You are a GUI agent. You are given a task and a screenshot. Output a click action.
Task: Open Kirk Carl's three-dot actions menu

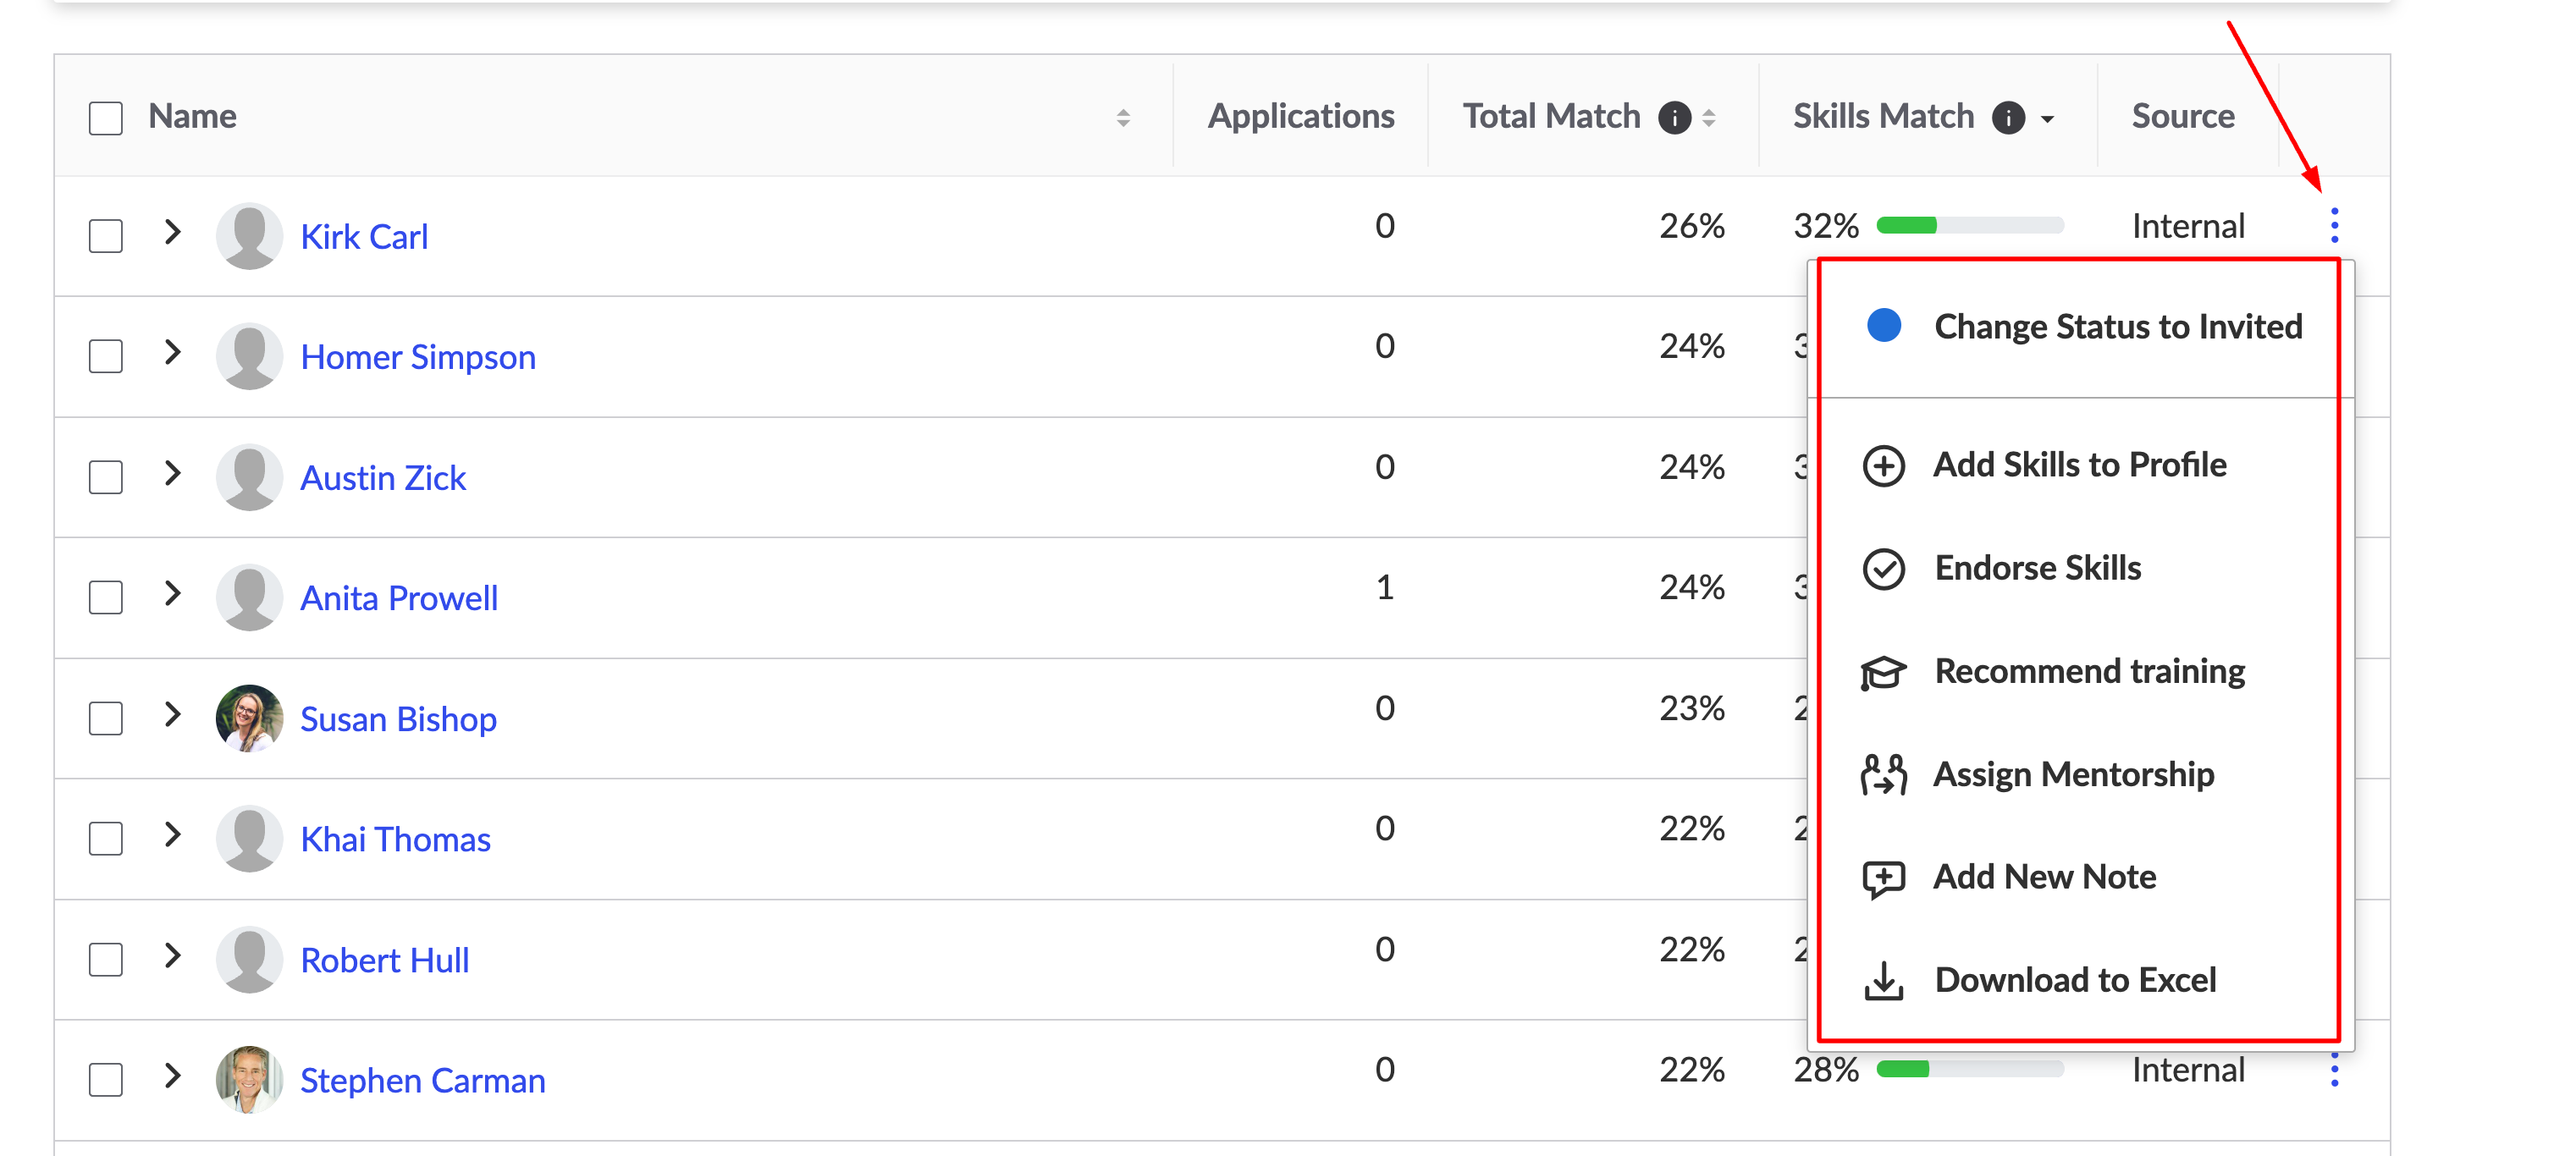click(2334, 226)
